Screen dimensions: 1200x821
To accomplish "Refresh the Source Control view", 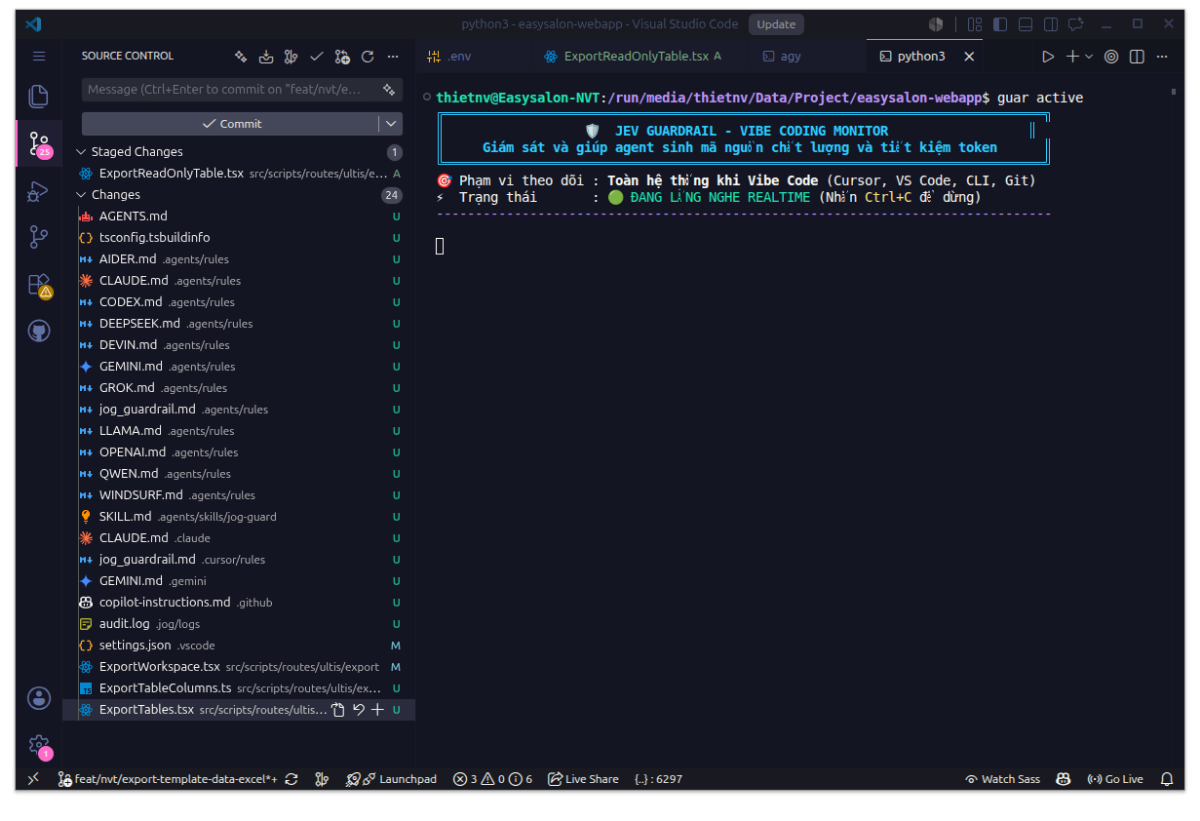I will click(367, 56).
